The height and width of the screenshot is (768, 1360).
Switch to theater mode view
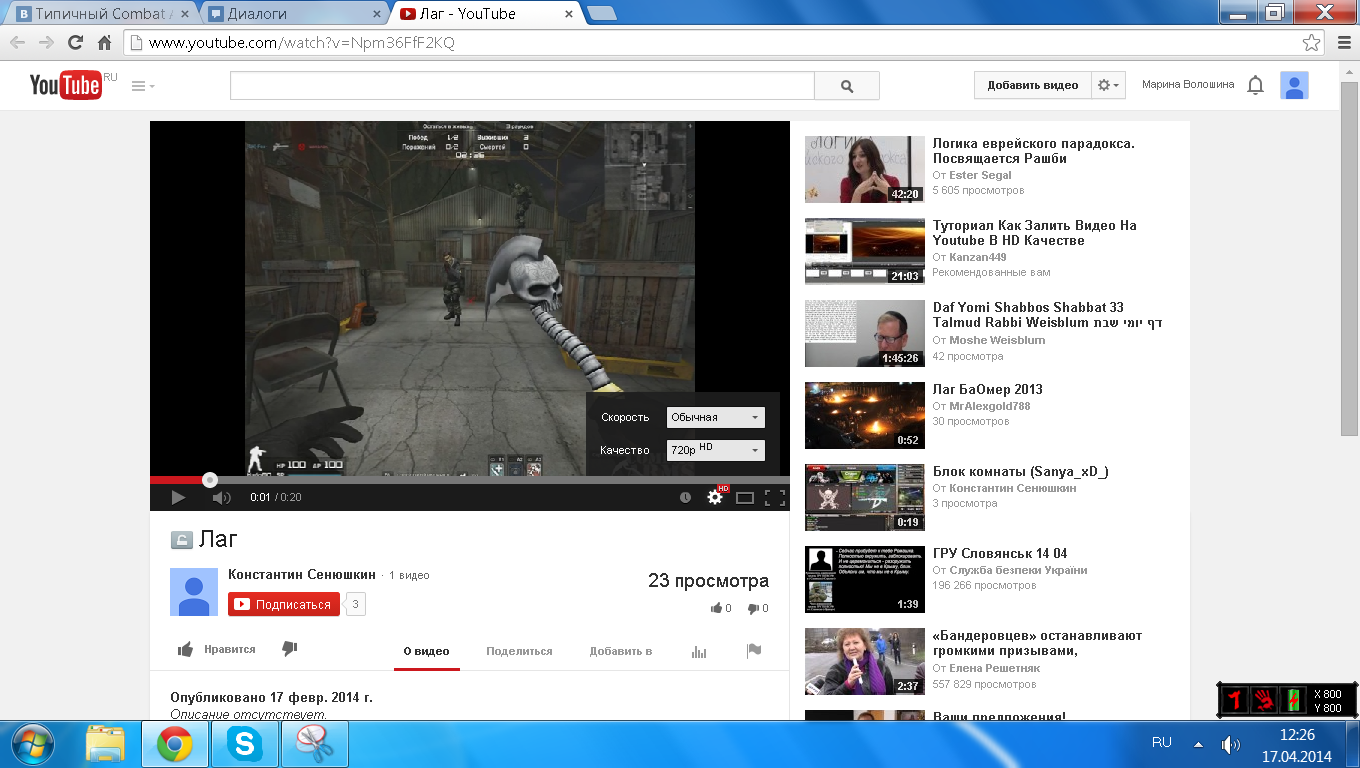click(x=745, y=497)
